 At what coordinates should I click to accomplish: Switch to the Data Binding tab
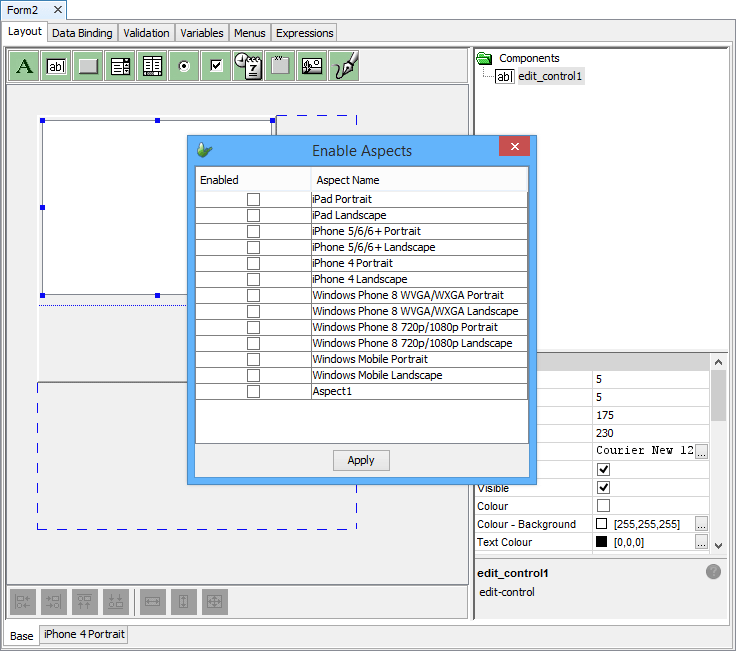(82, 33)
